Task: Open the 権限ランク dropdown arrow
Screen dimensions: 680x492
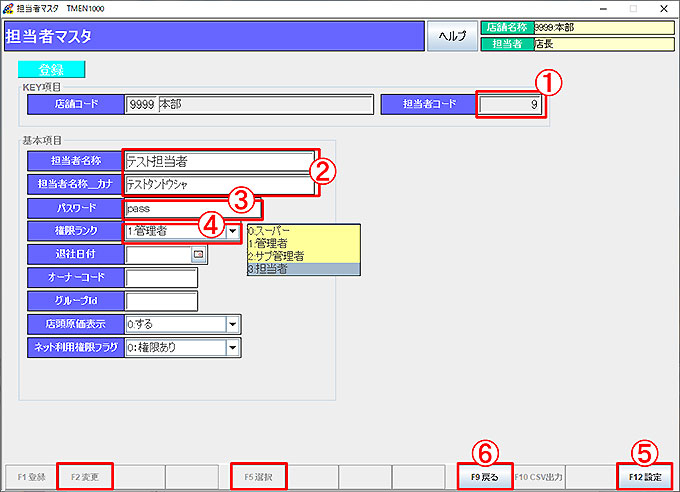Action: 232,232
